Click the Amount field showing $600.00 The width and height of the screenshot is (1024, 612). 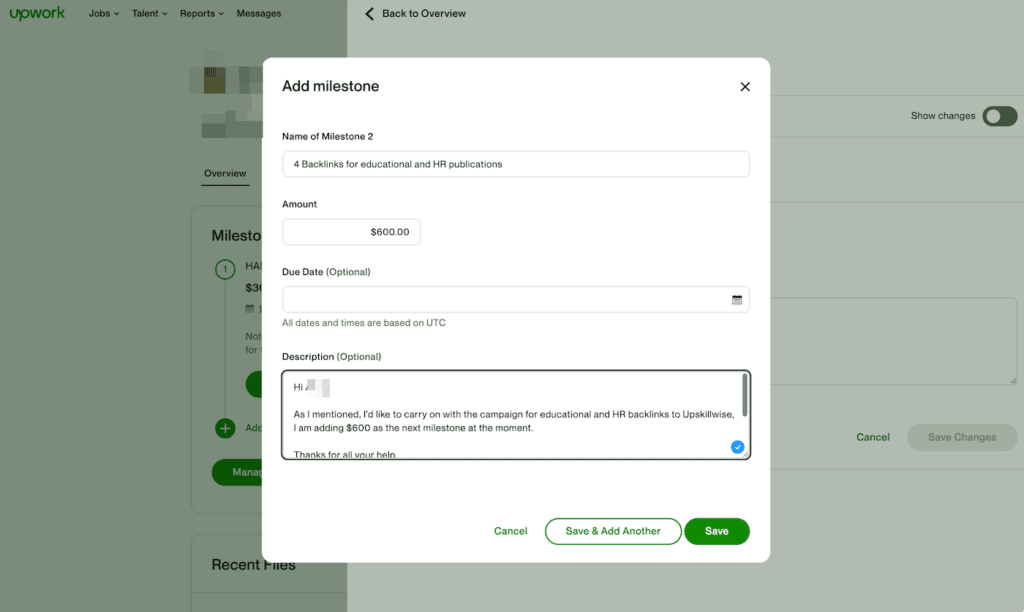(x=351, y=232)
